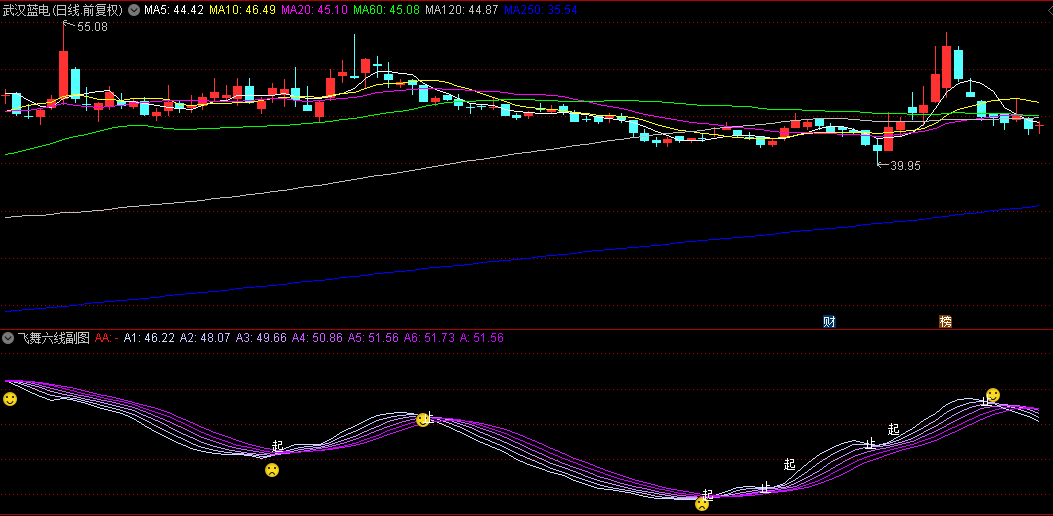This screenshot has height=516, width=1053.
Task: Open the dropdown arrow beside 飞舞六线副图
Action: (8, 338)
